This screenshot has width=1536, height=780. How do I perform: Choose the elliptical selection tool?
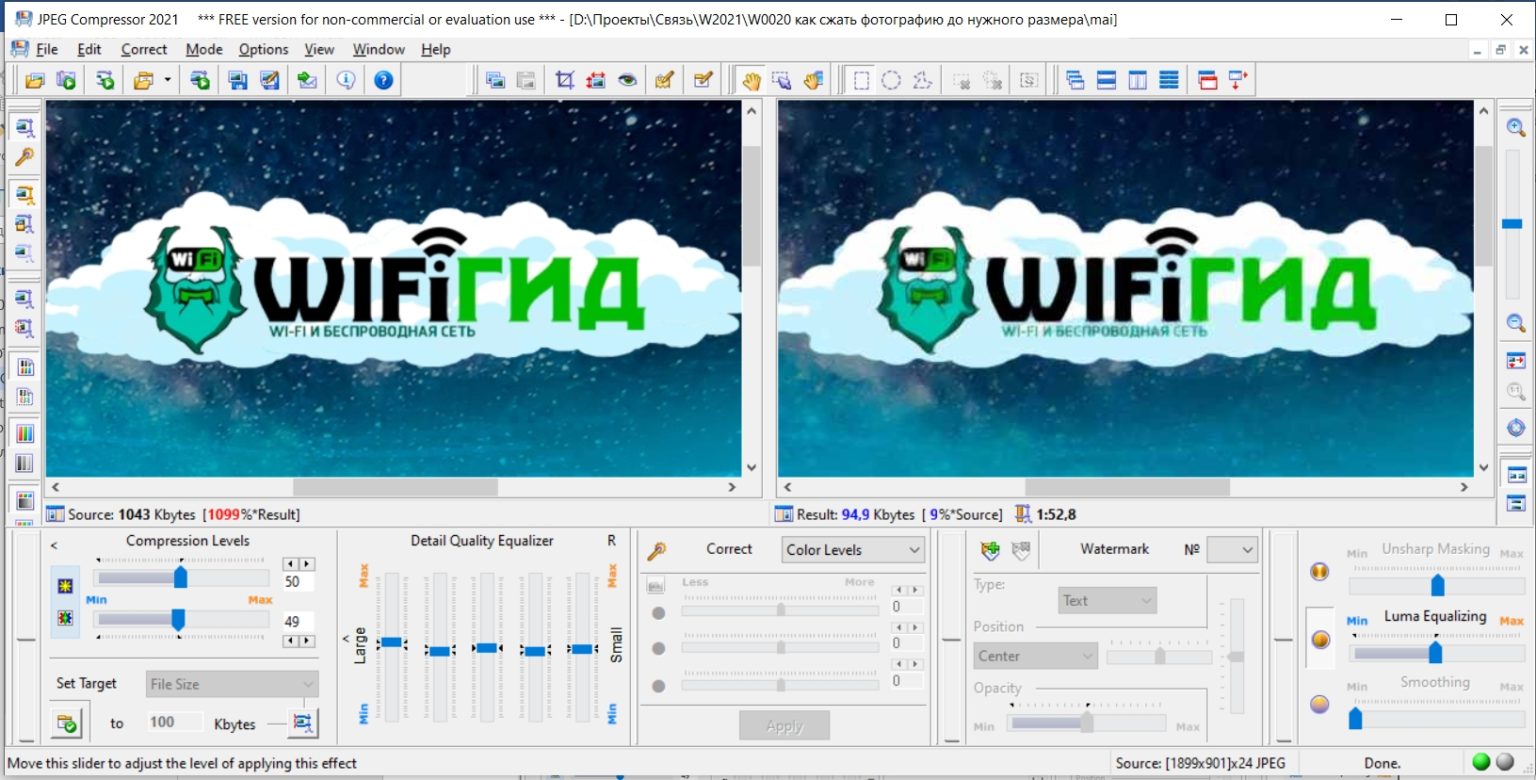point(891,81)
